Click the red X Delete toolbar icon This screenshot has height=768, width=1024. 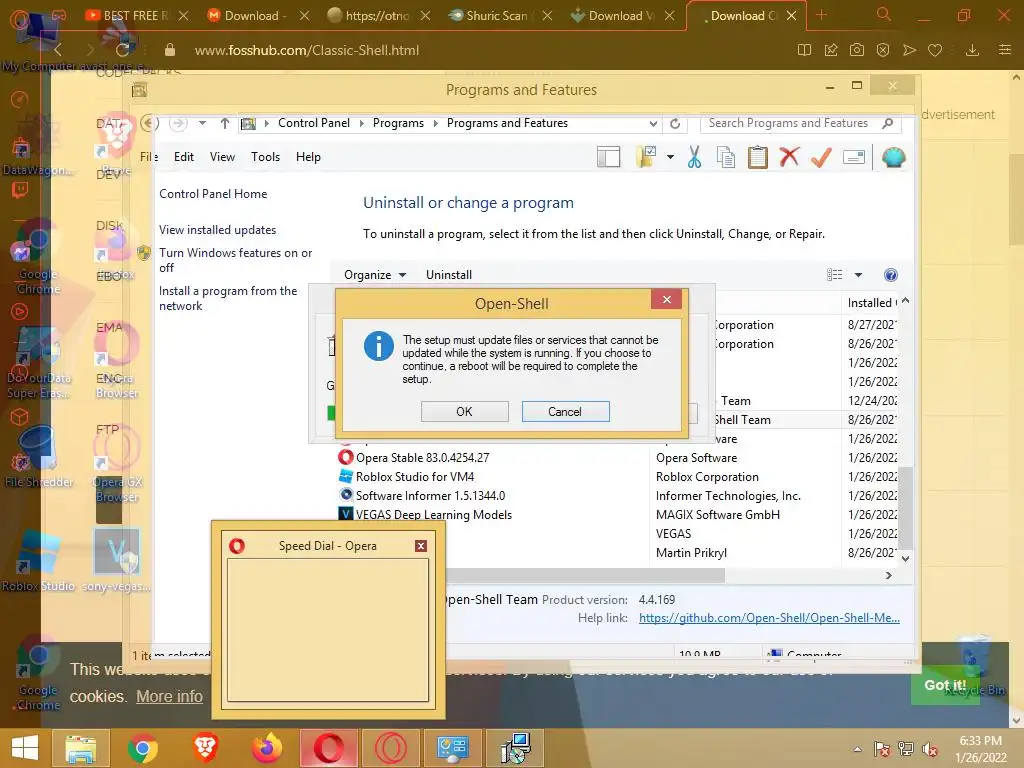pos(790,157)
